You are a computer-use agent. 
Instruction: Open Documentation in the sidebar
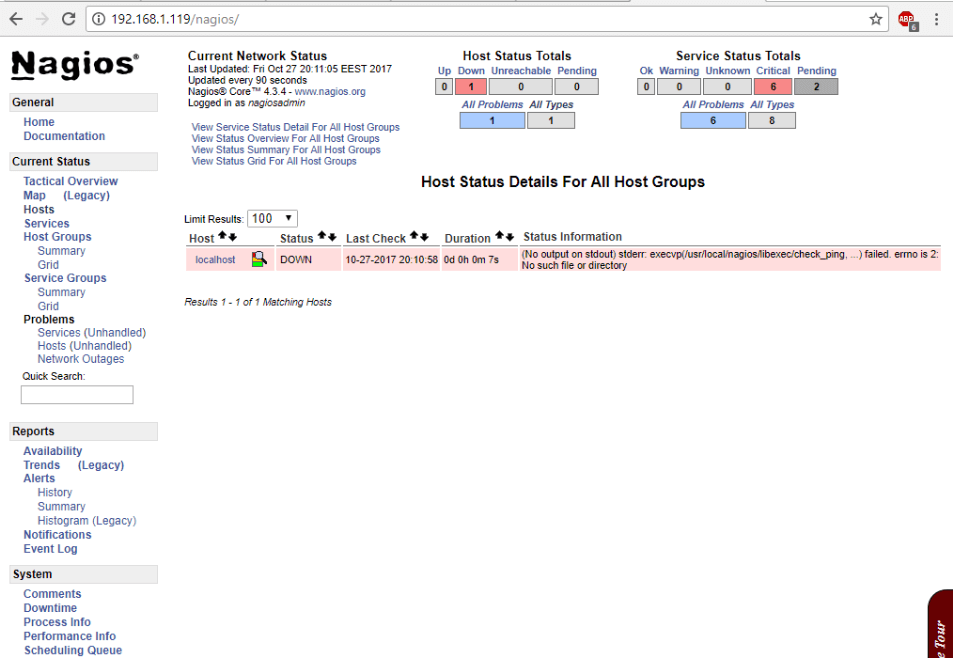point(64,136)
